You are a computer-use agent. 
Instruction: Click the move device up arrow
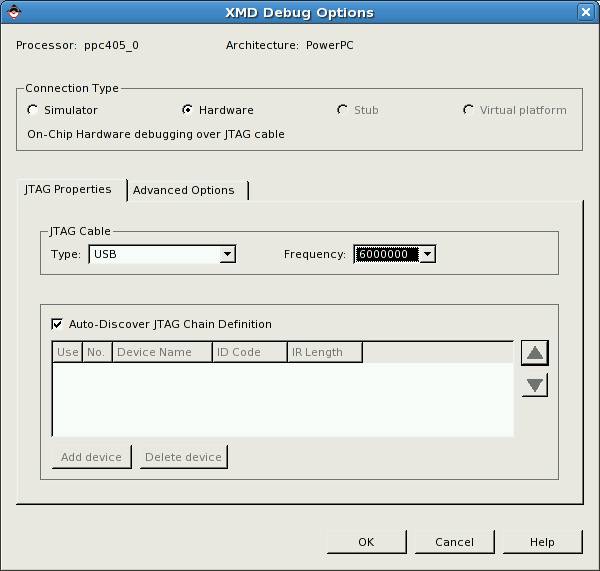(535, 352)
